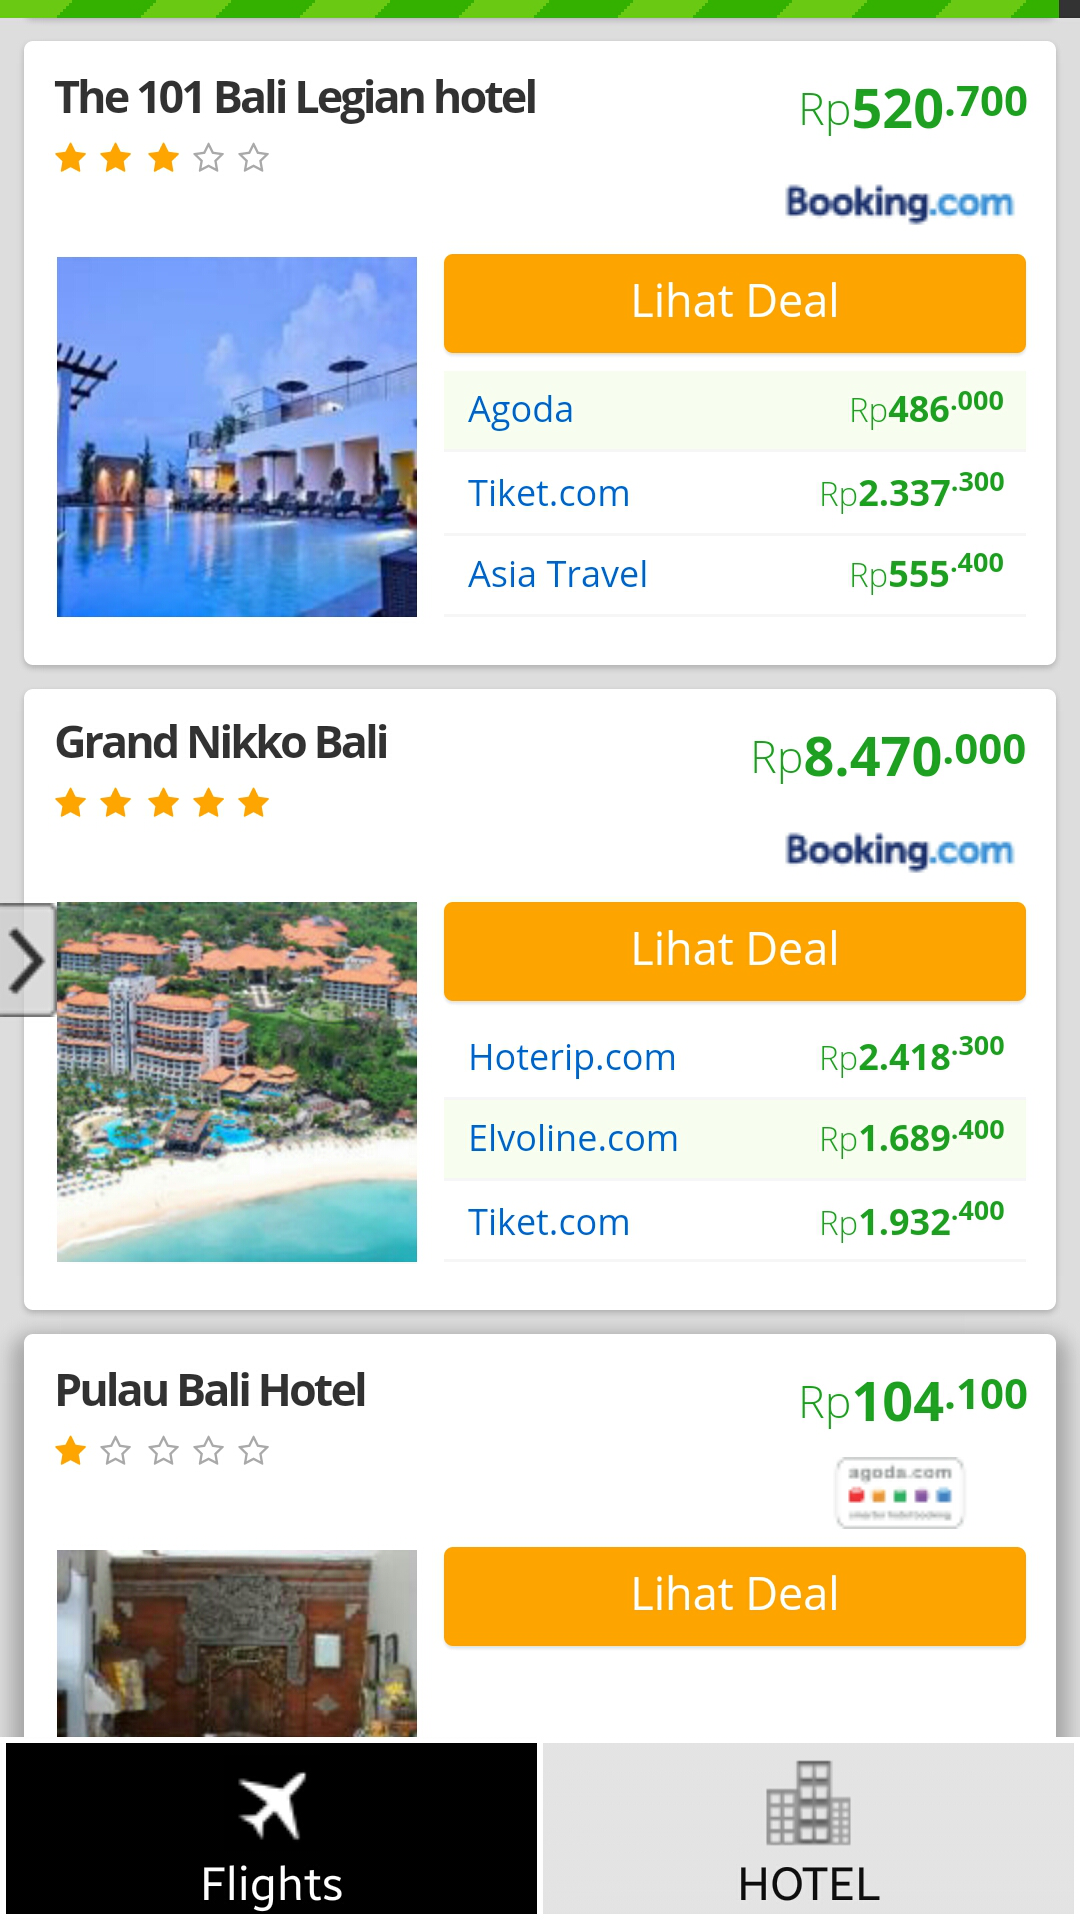The image size is (1080, 1920).
Task: Tap the airplane Flights icon
Action: [x=271, y=1806]
